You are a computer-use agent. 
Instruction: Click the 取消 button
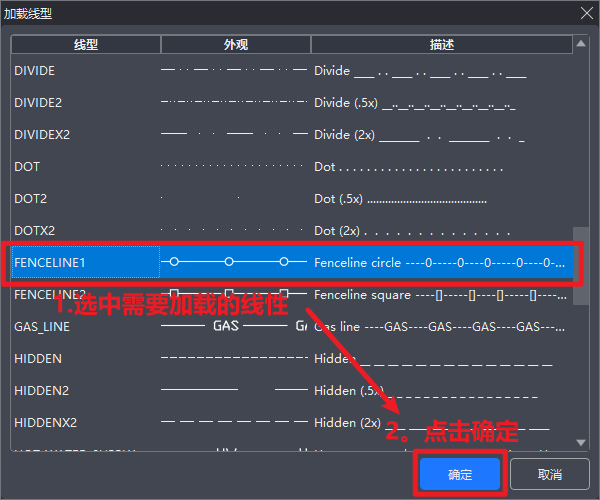coord(549,474)
